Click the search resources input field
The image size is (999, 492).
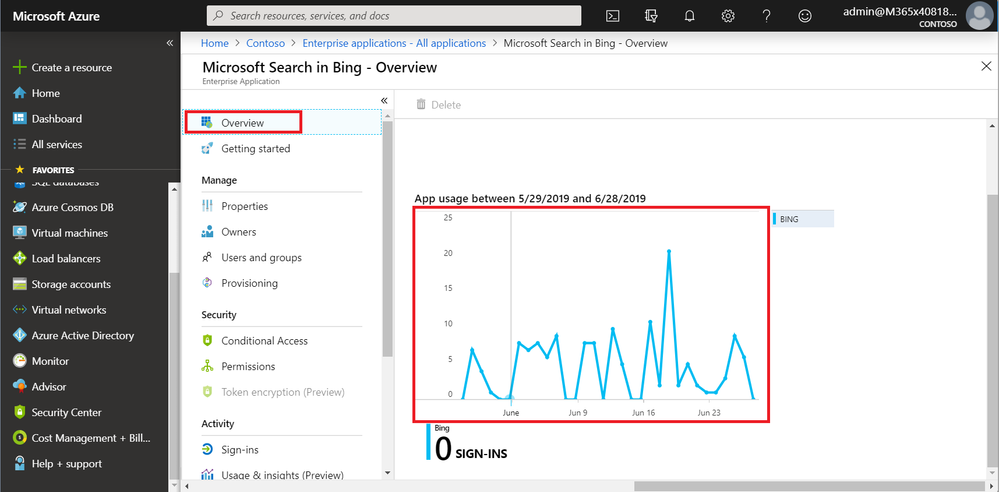pyautogui.click(x=394, y=15)
